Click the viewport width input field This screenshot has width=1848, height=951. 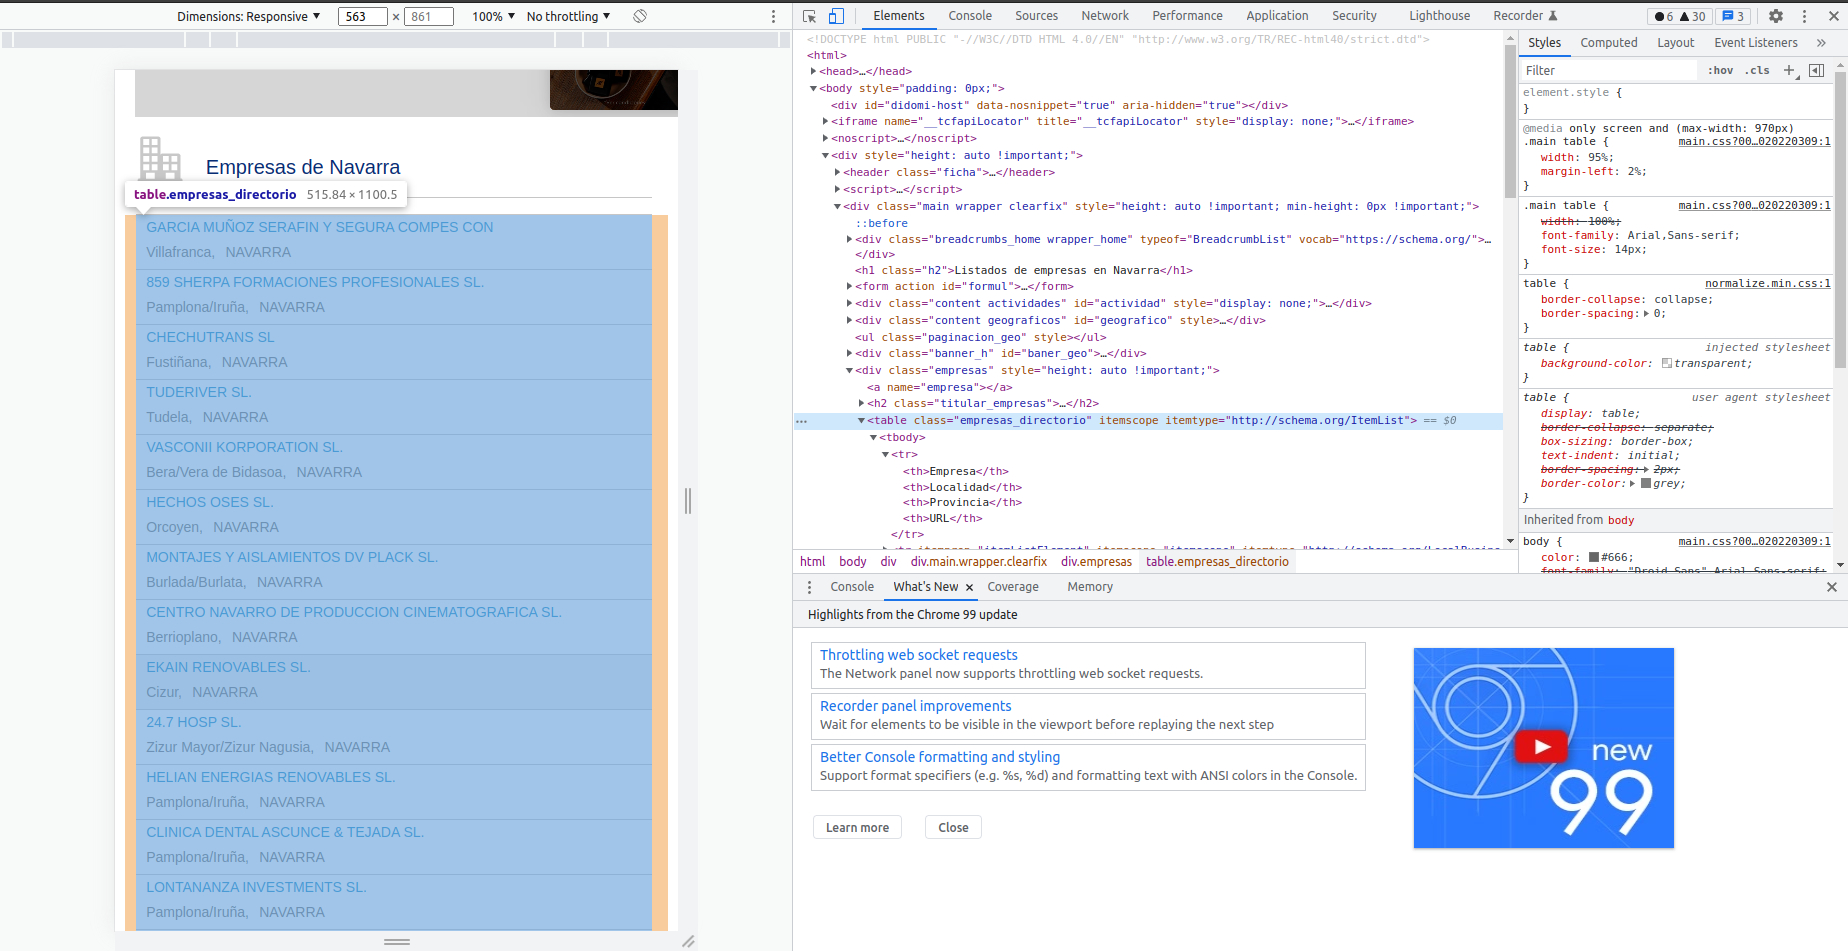[x=362, y=16]
